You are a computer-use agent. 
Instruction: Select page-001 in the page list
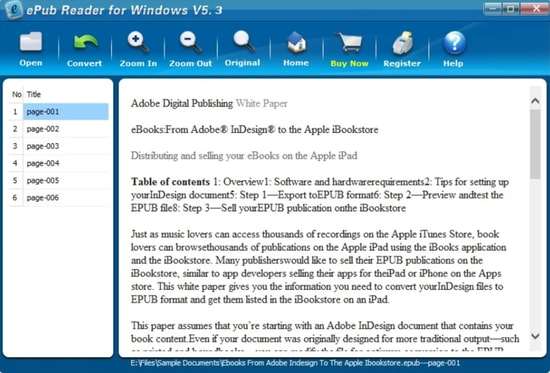[x=66, y=112]
